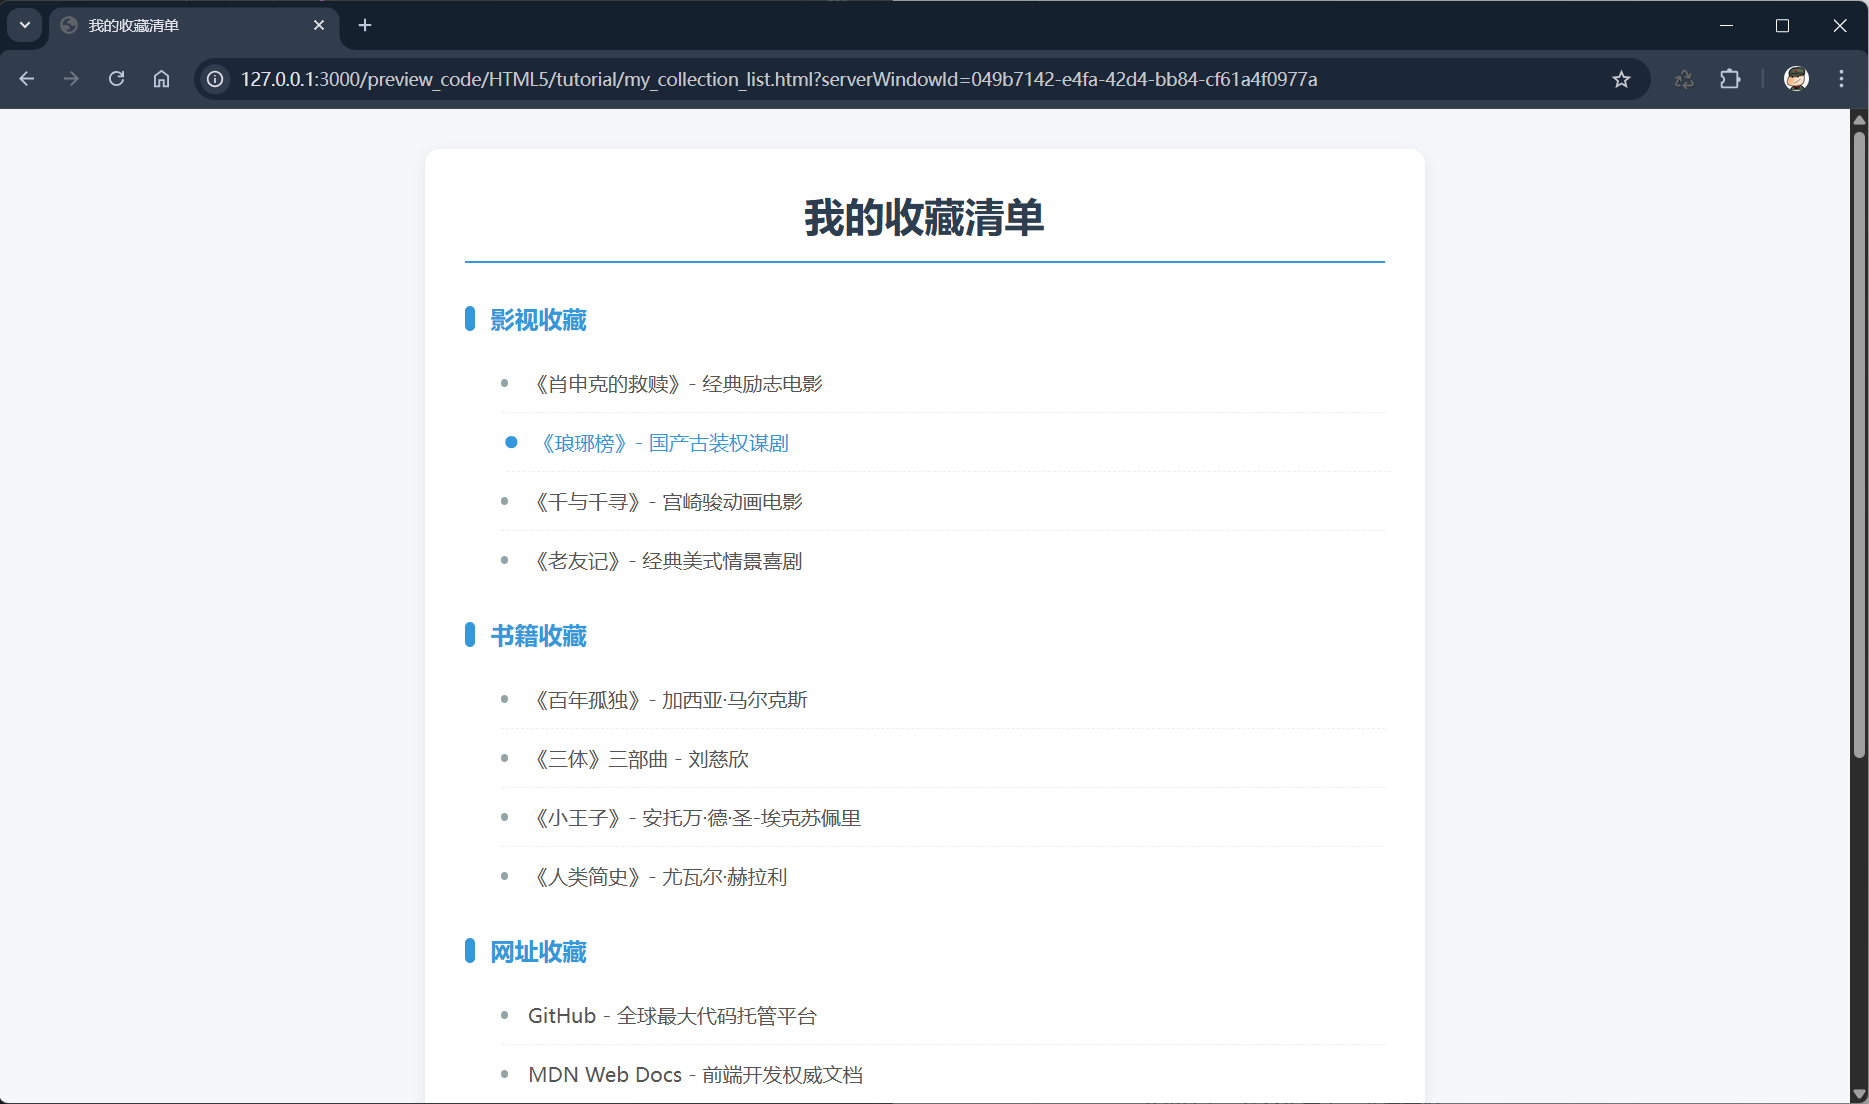Open the Chrome three-dot menu
Image resolution: width=1869 pixels, height=1104 pixels.
click(x=1841, y=79)
